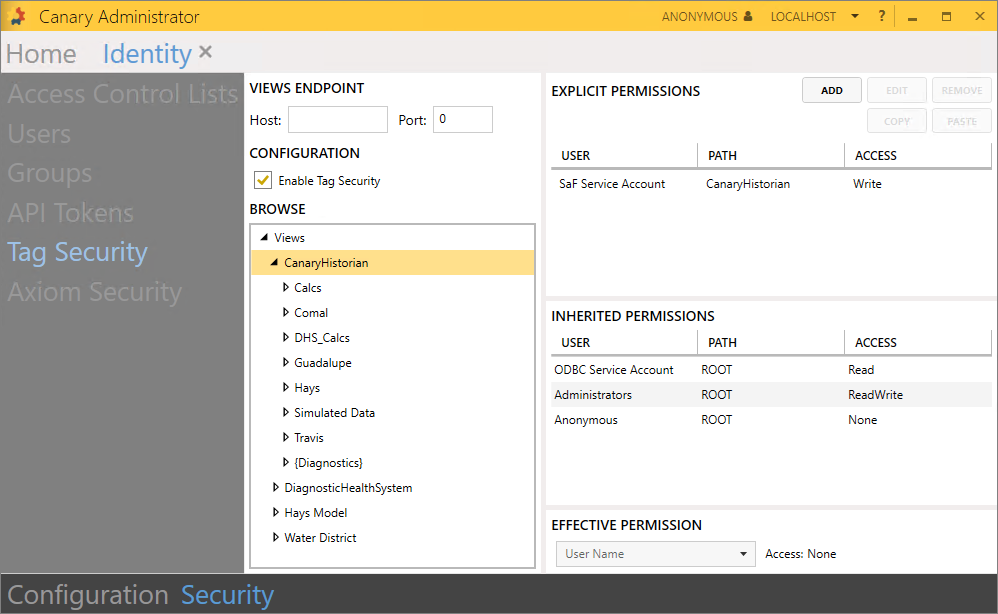Expand the Simulated Data tree node
This screenshot has height=614, width=998.
coord(286,412)
